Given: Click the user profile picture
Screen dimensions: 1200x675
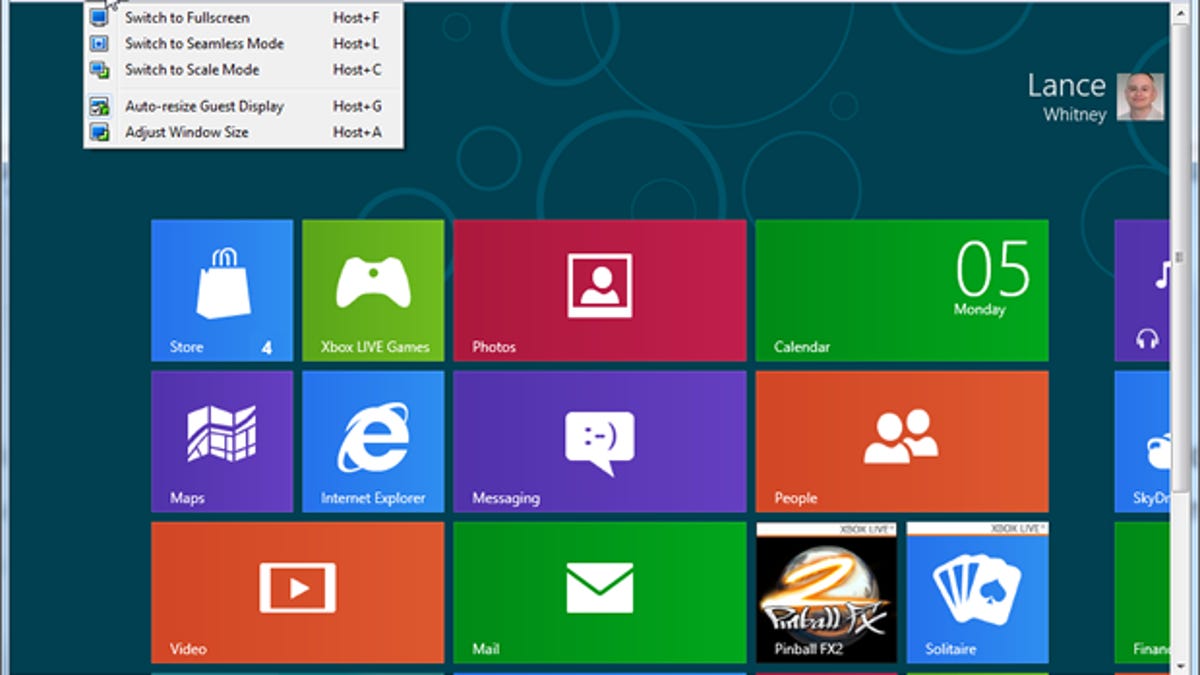Looking at the screenshot, I should pyautogui.click(x=1140, y=97).
